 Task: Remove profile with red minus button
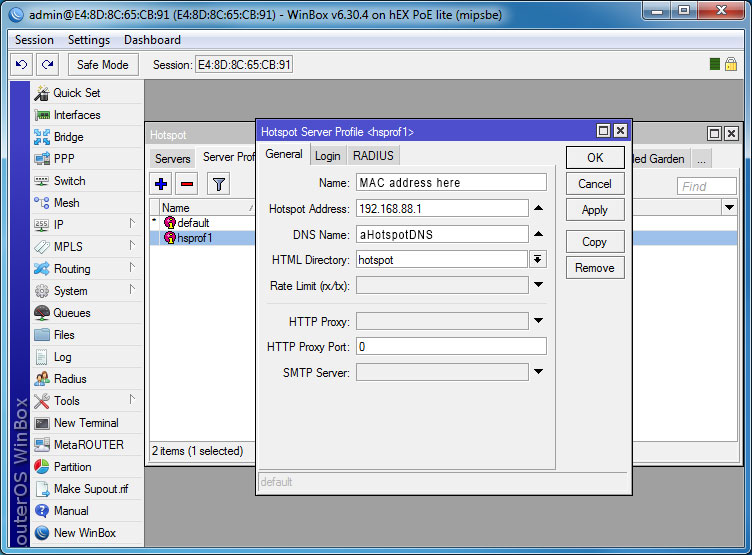pyautogui.click(x=187, y=184)
